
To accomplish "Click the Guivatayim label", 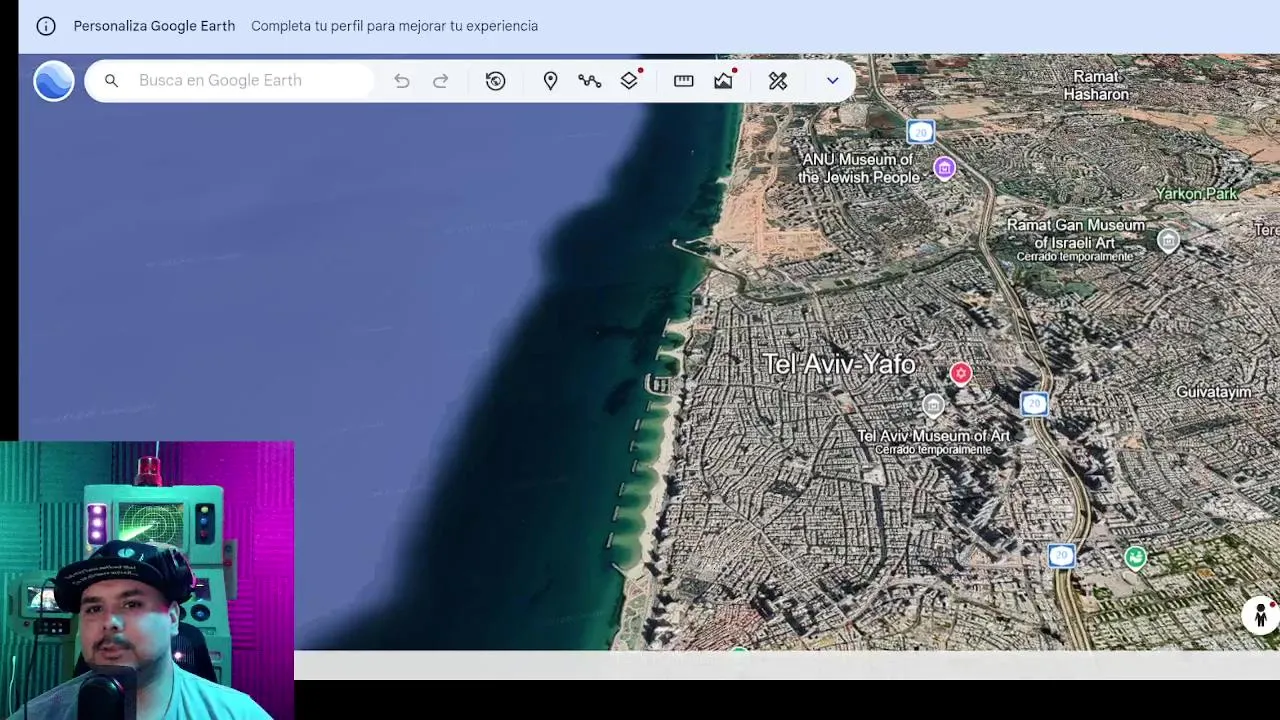I will pos(1214,392).
